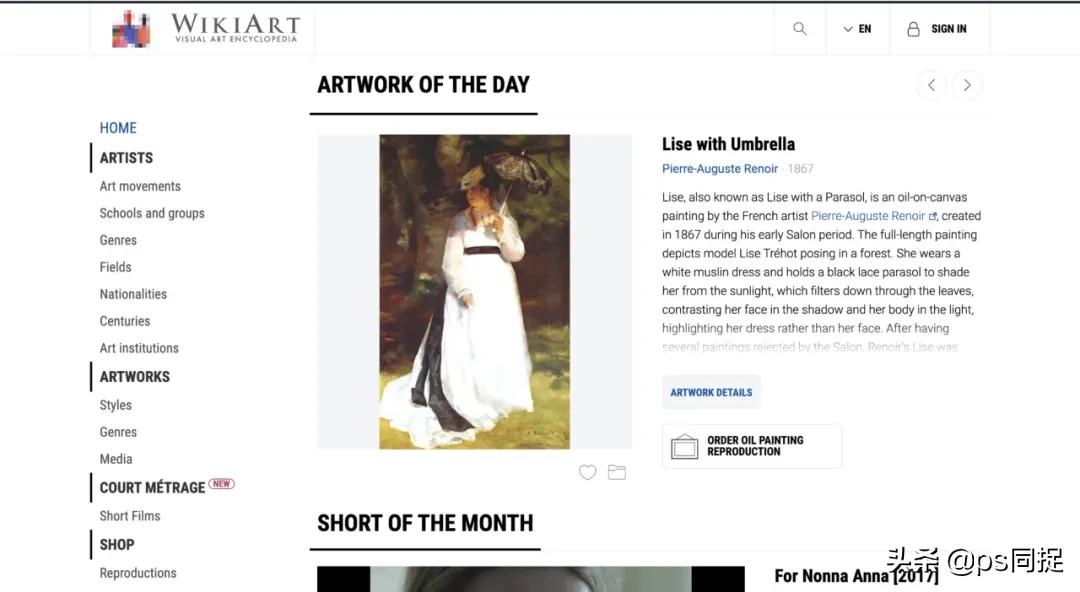Screen dimensions: 1080x592
Task: Click the lock icon beside Sign In
Action: tap(913, 29)
